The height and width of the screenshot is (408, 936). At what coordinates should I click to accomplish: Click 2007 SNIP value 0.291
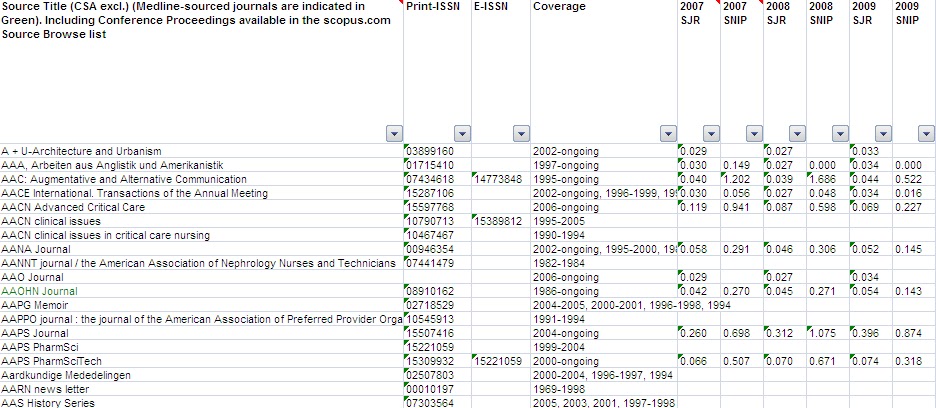(742, 249)
